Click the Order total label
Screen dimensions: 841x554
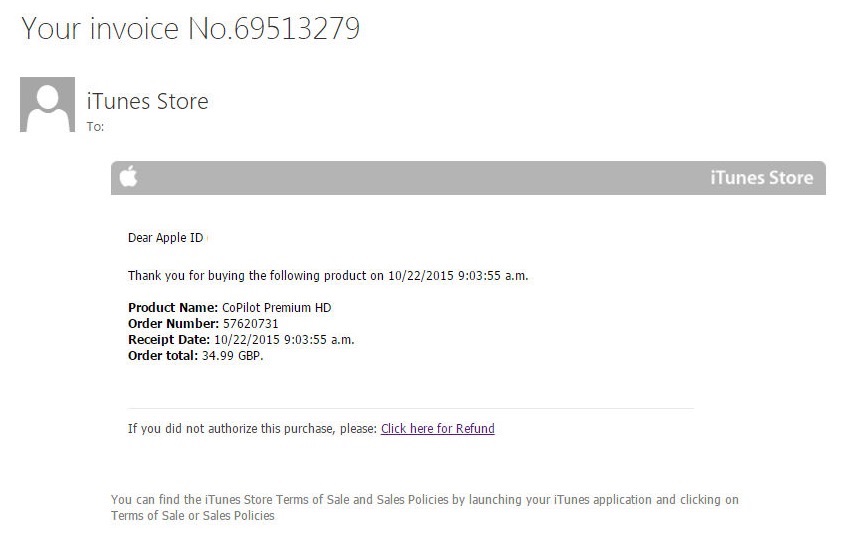(163, 355)
